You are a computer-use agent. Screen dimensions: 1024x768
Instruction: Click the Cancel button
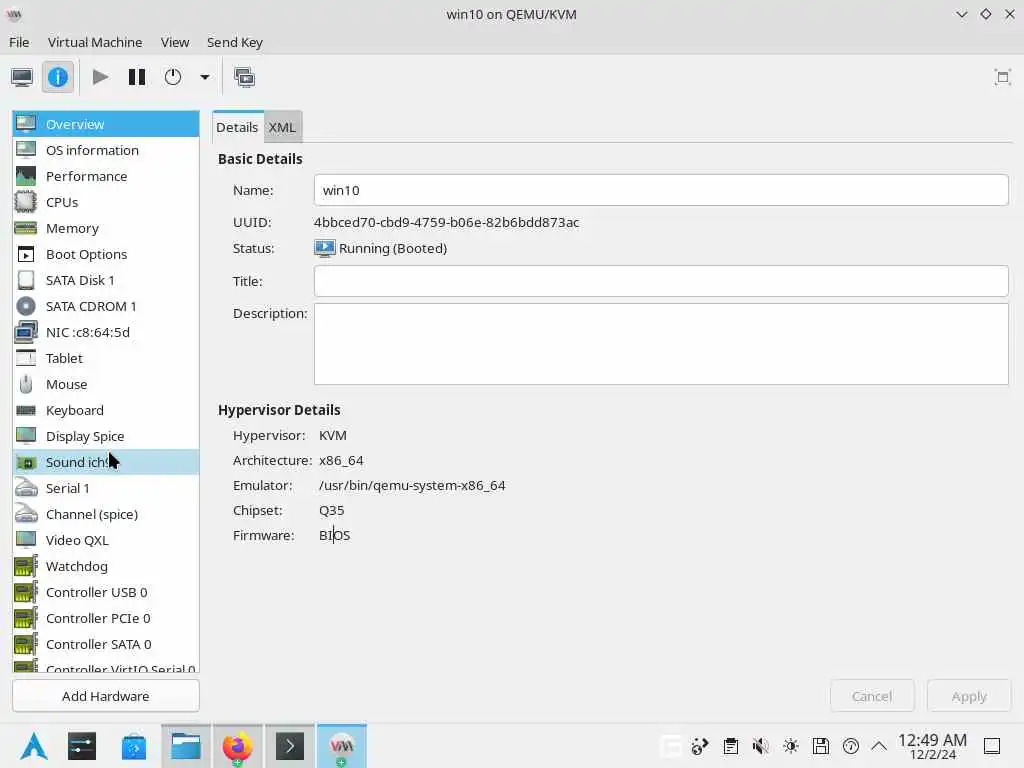871,696
